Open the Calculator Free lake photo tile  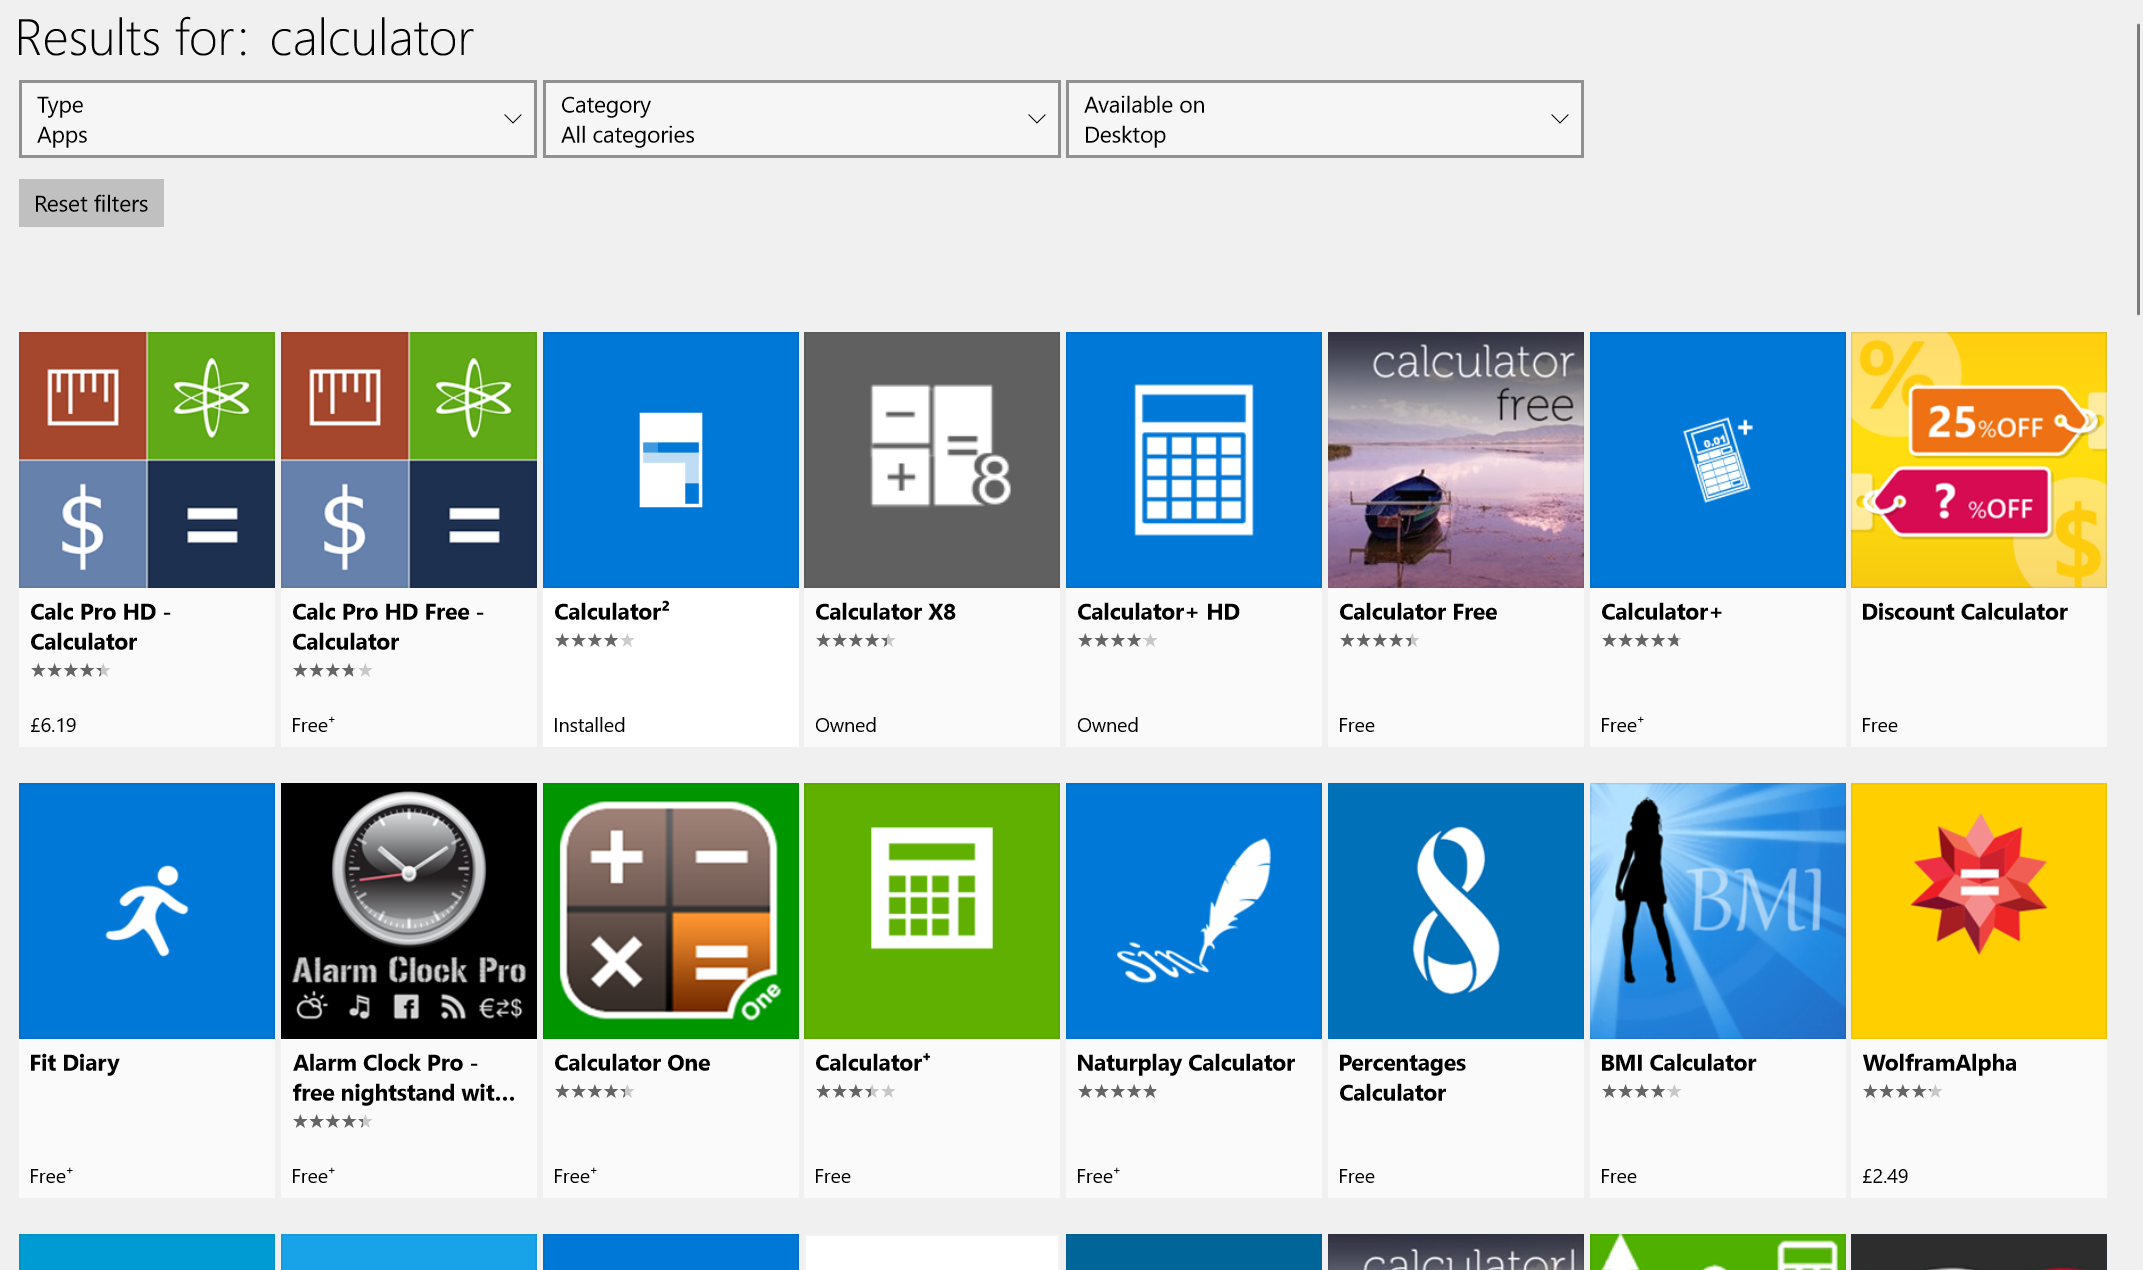(x=1455, y=459)
